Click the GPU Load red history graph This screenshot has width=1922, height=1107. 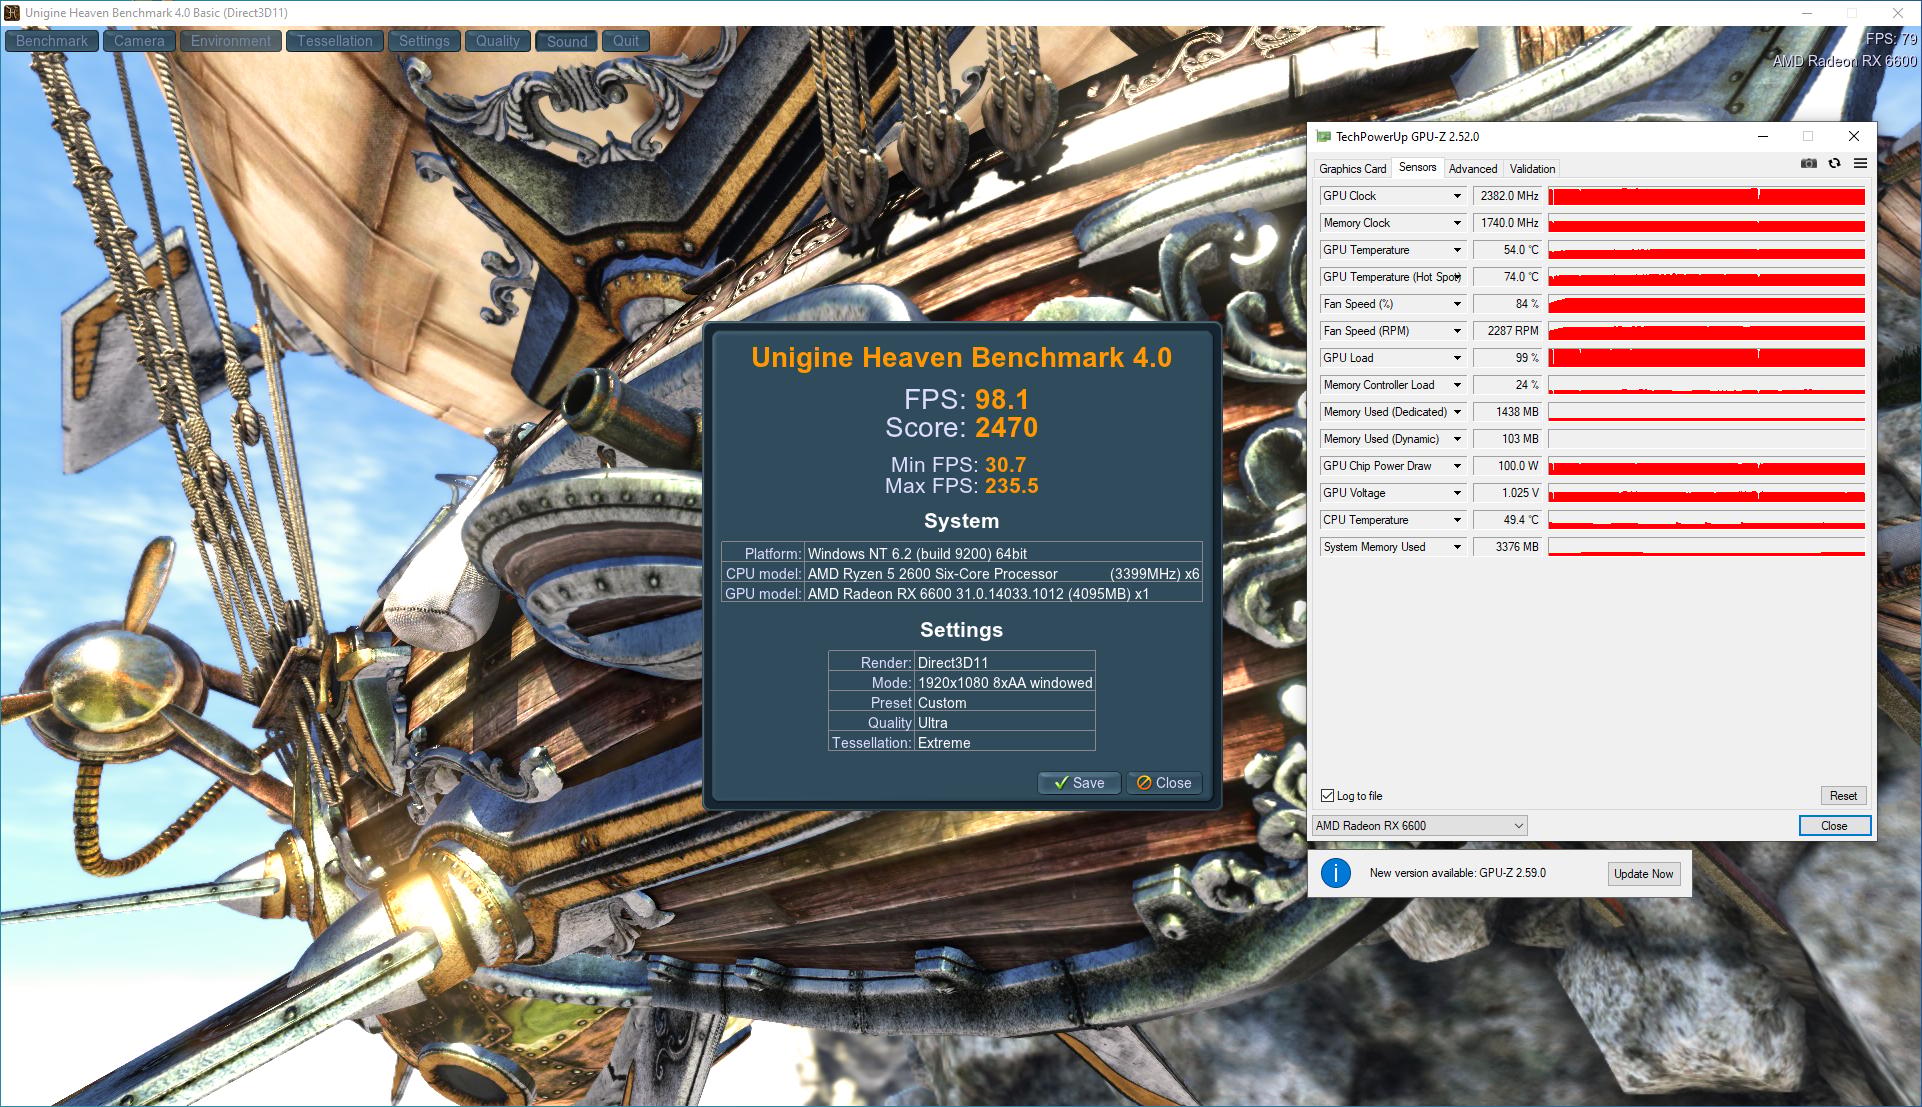1706,358
